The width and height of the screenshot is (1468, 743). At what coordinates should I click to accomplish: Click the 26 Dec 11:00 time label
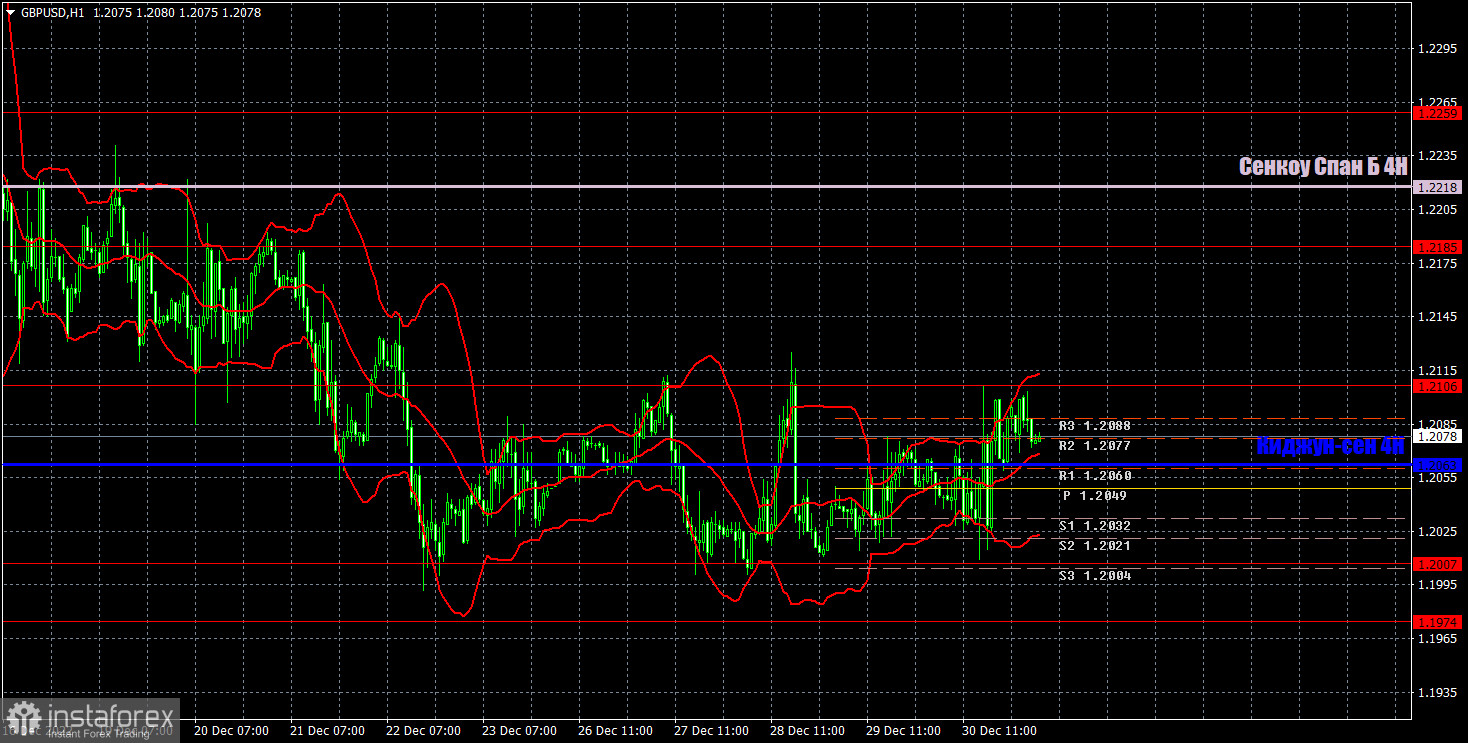click(x=617, y=731)
